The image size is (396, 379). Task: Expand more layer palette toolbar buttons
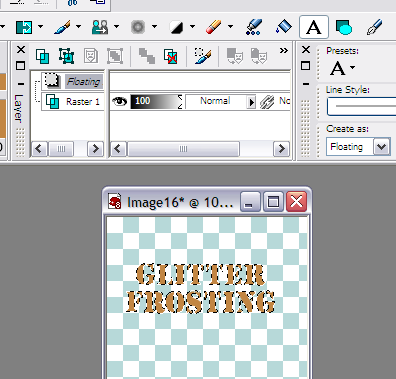284,51
